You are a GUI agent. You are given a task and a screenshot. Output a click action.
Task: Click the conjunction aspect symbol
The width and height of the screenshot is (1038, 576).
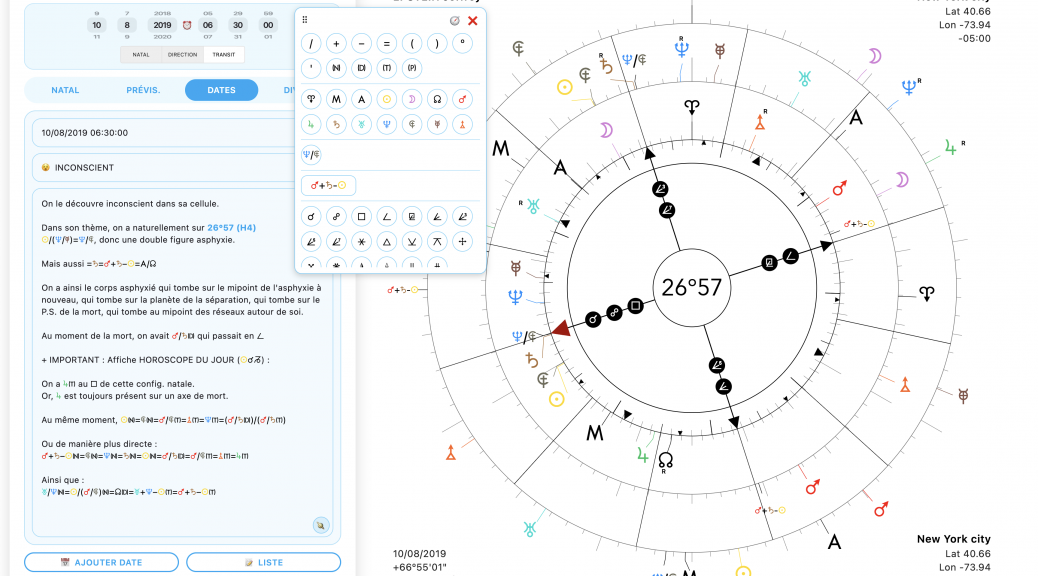[311, 215]
